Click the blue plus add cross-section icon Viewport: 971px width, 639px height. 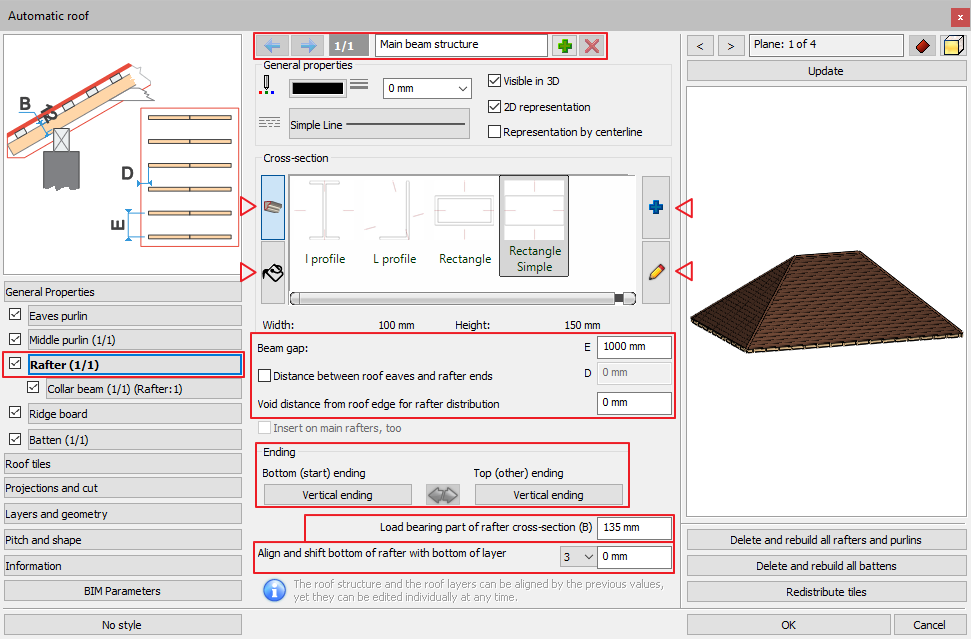(x=657, y=207)
